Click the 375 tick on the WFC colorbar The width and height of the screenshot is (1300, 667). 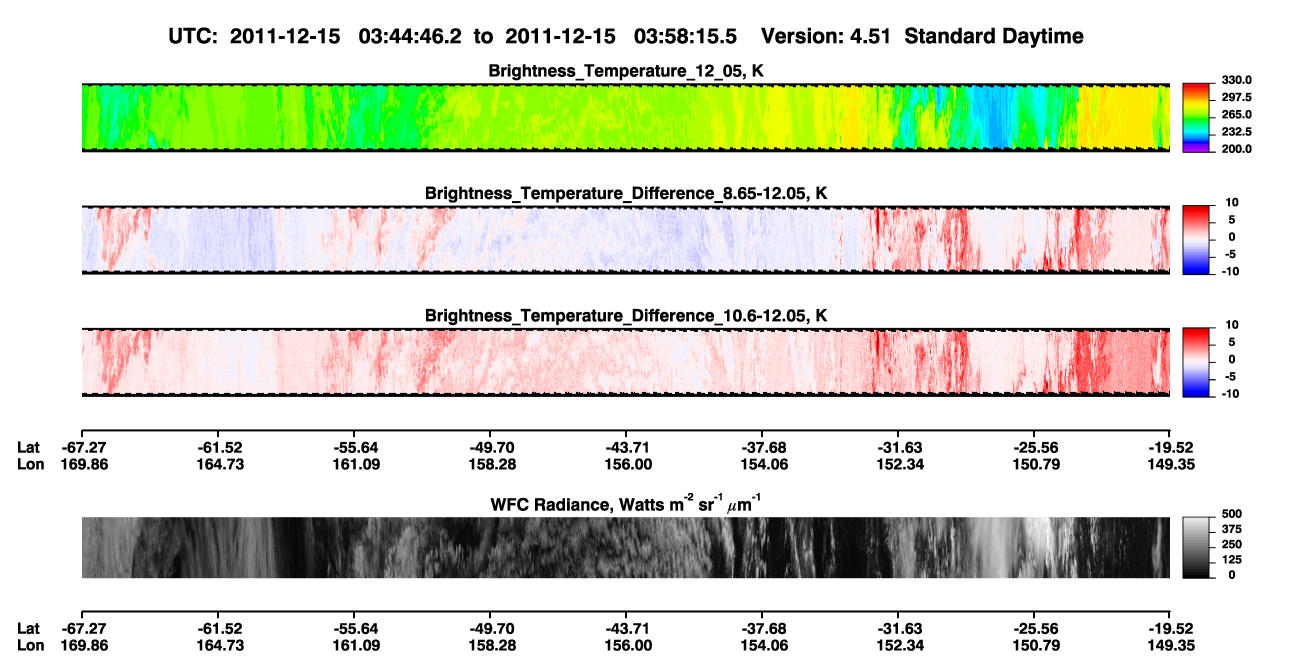coord(1232,529)
